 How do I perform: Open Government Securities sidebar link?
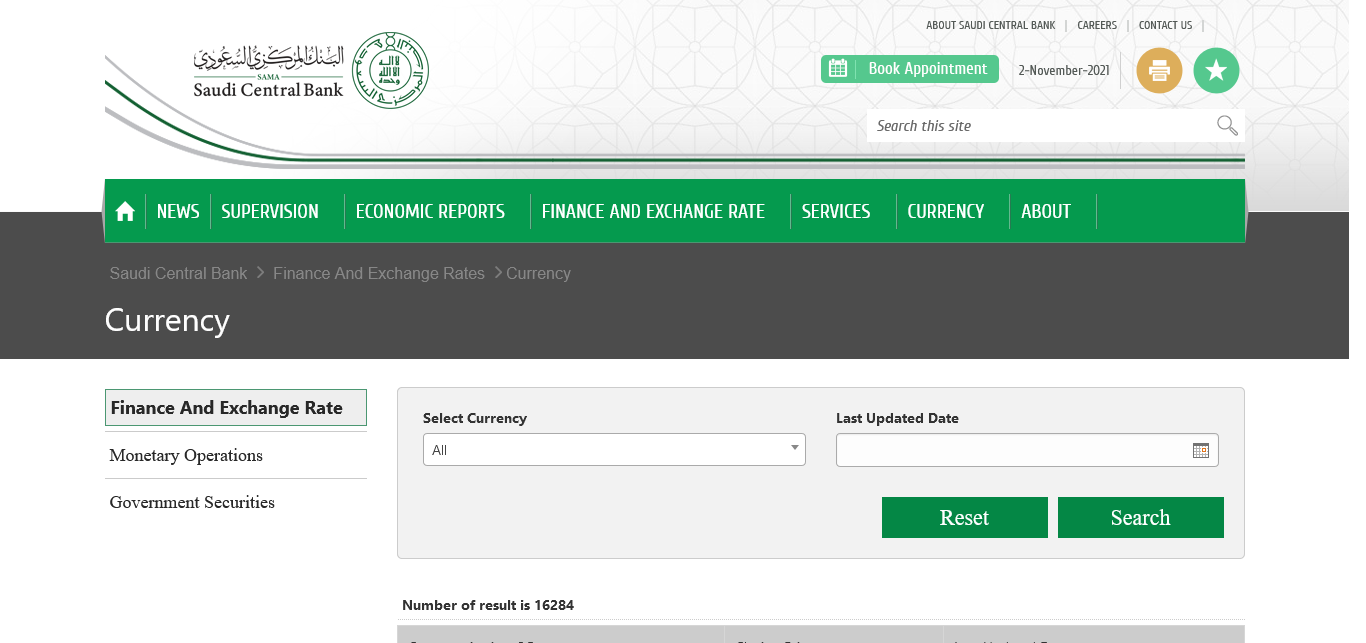(x=192, y=502)
